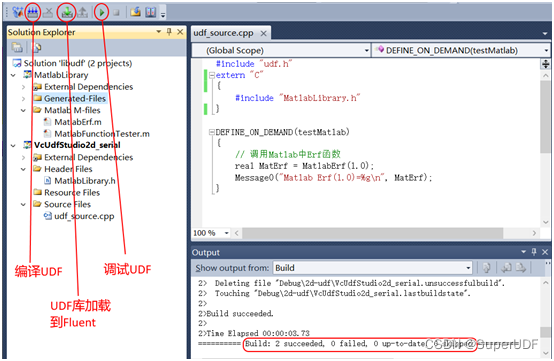Click editor horizontal scroll right arrow

534,233
